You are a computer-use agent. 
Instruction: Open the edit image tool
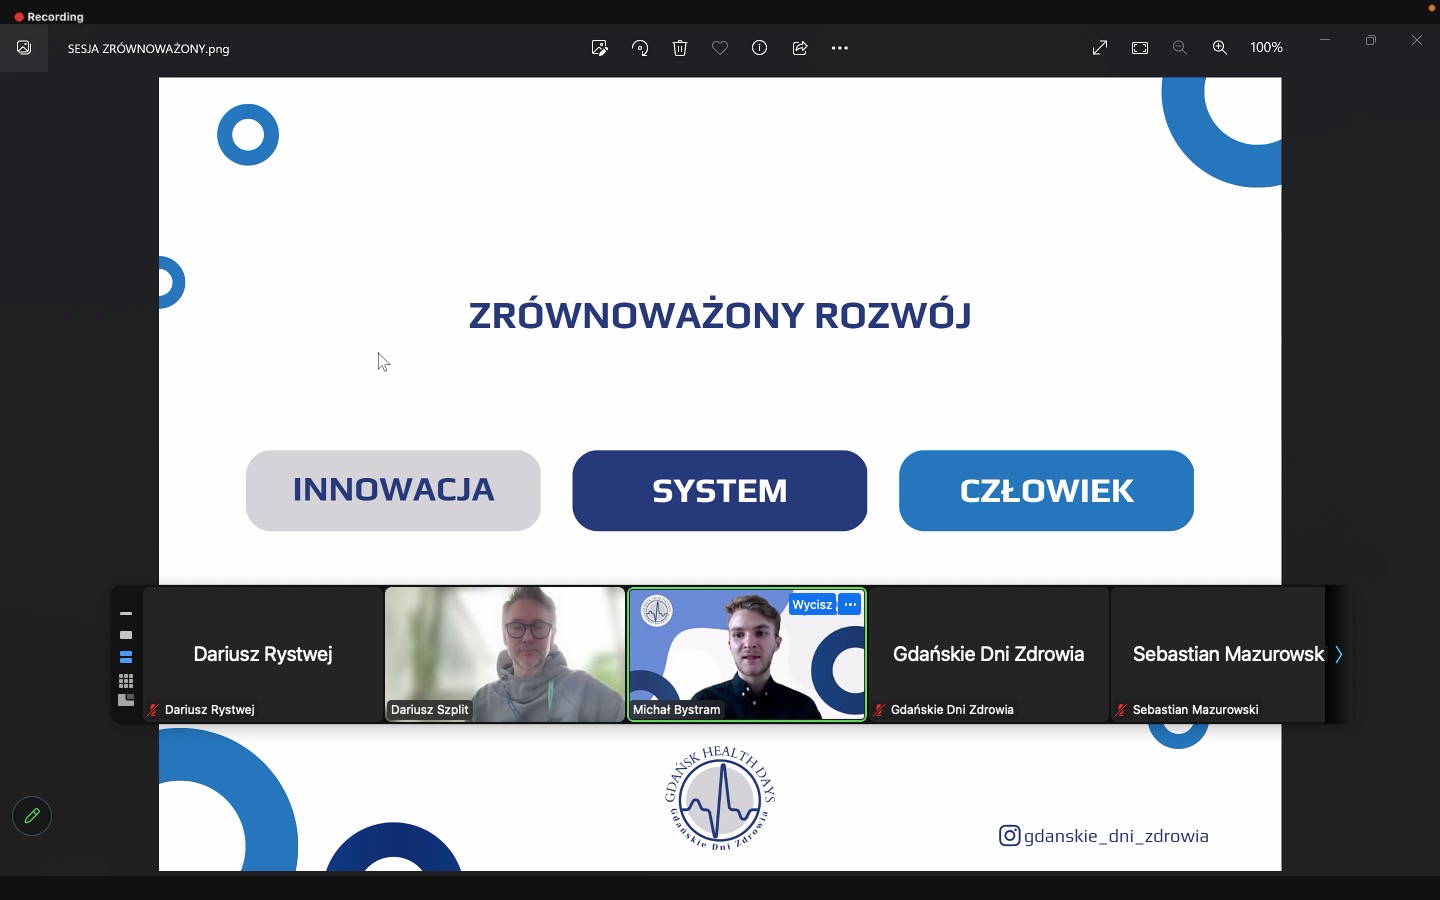coord(600,48)
